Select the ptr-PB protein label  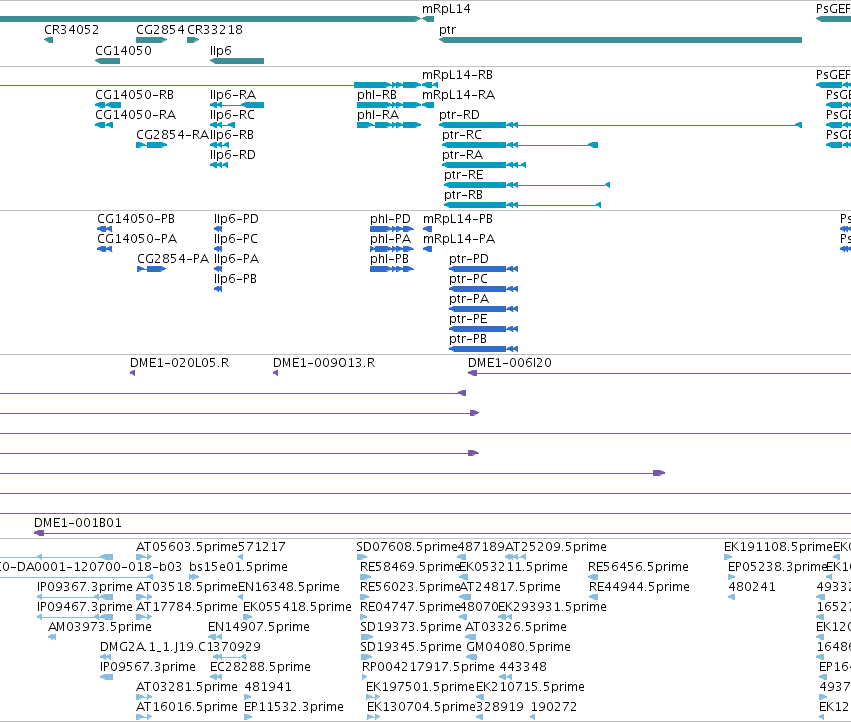[x=468, y=340]
